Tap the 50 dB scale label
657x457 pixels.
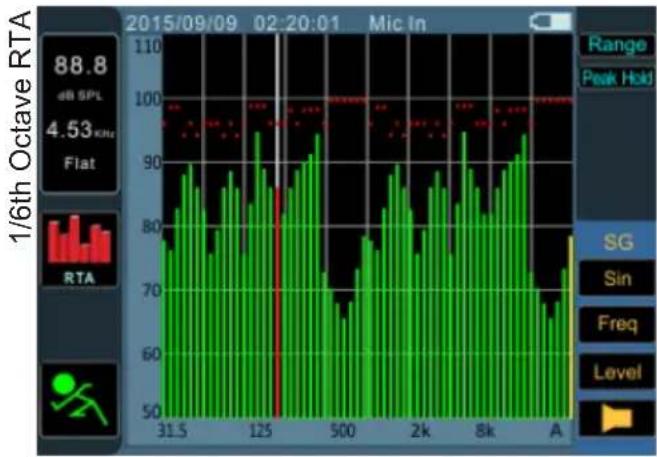pyautogui.click(x=152, y=412)
